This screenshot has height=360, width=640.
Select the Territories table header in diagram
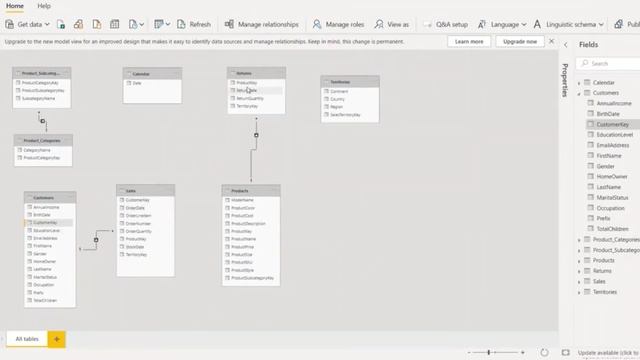pyautogui.click(x=350, y=82)
